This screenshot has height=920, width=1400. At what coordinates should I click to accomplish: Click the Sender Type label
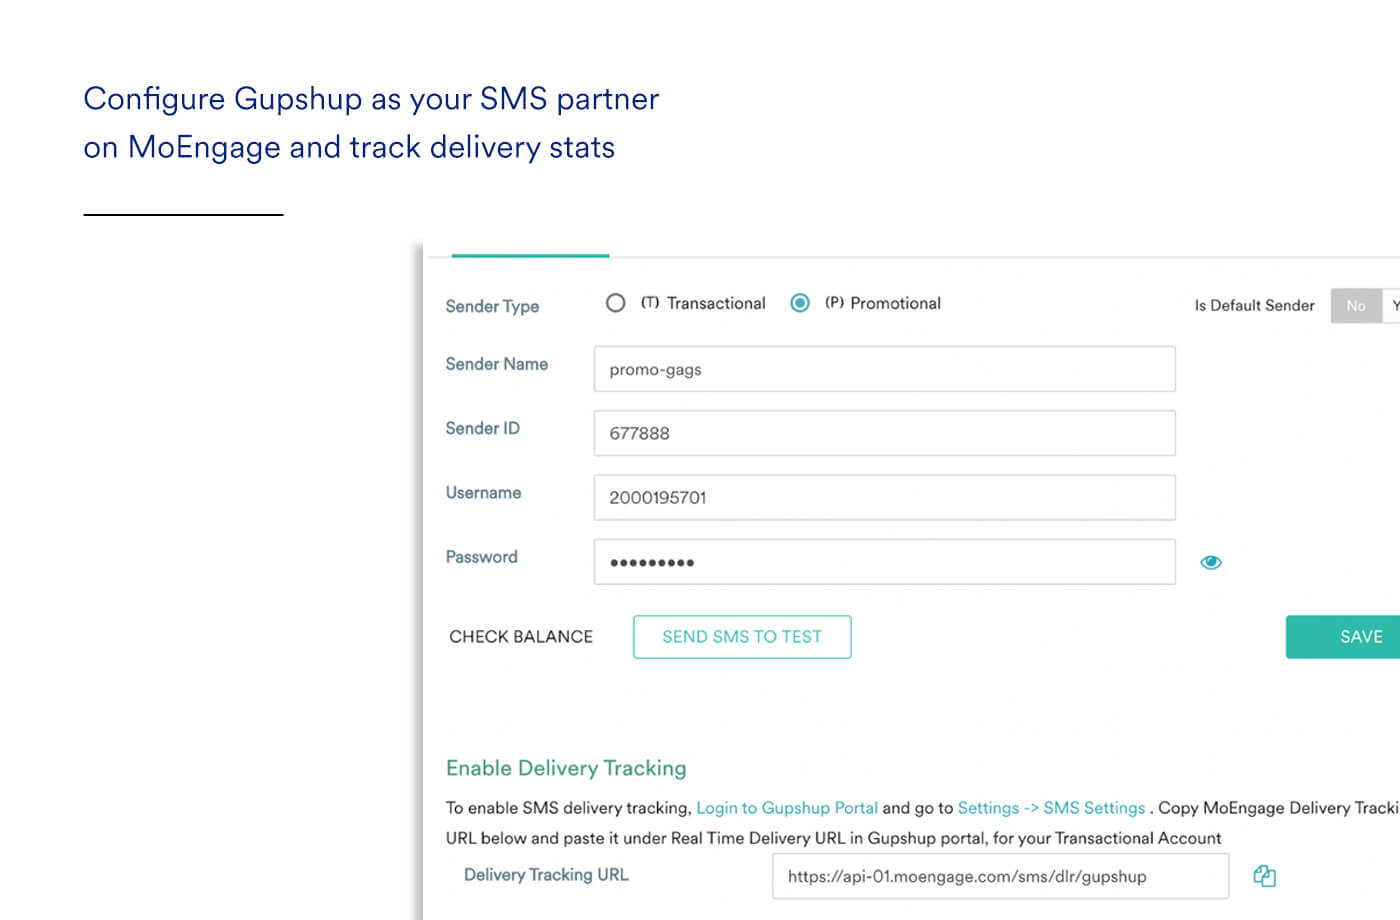coord(492,306)
